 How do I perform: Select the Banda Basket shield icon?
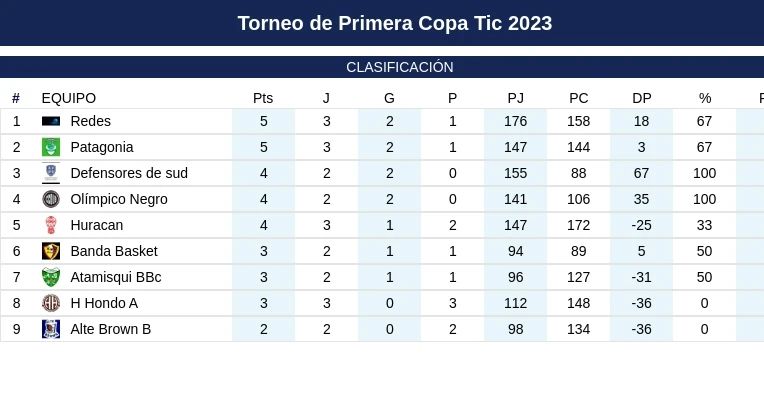click(x=51, y=251)
